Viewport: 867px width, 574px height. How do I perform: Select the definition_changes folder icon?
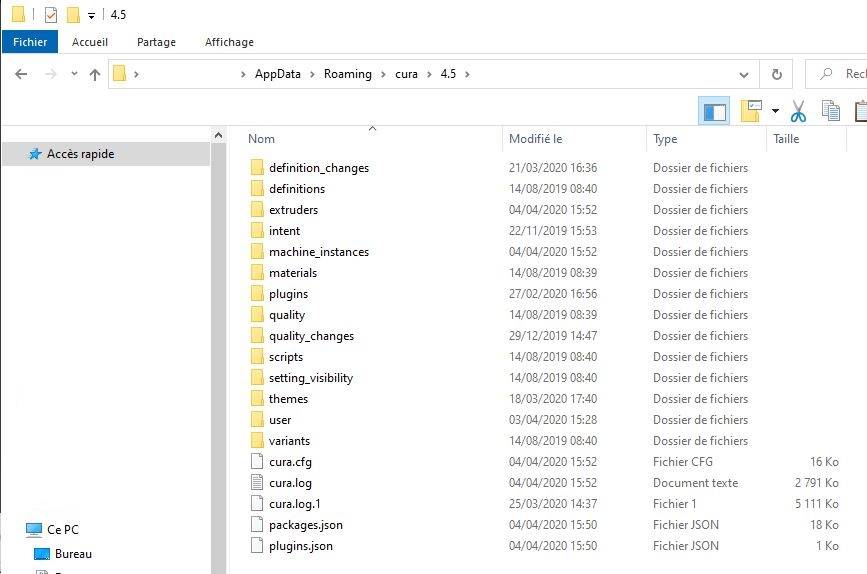[257, 168]
